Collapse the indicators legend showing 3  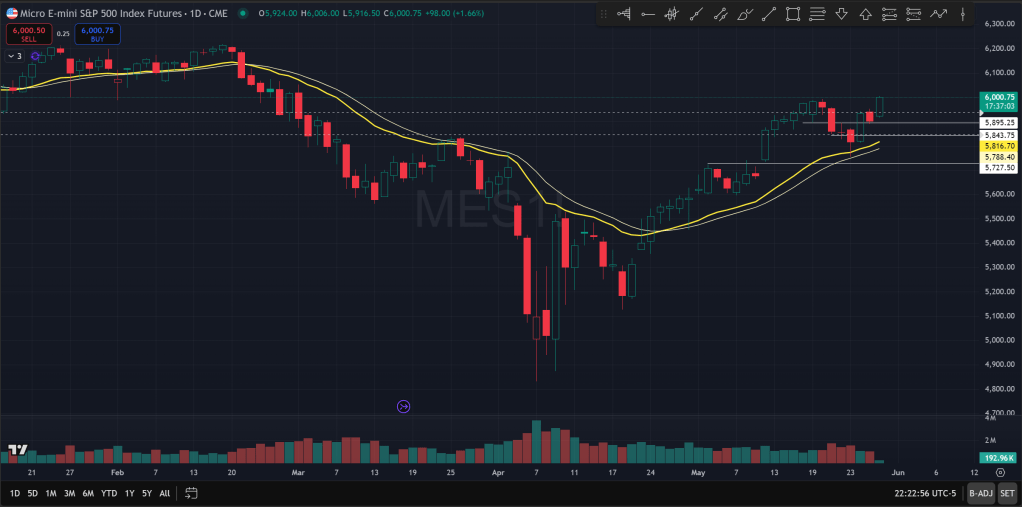tap(14, 56)
